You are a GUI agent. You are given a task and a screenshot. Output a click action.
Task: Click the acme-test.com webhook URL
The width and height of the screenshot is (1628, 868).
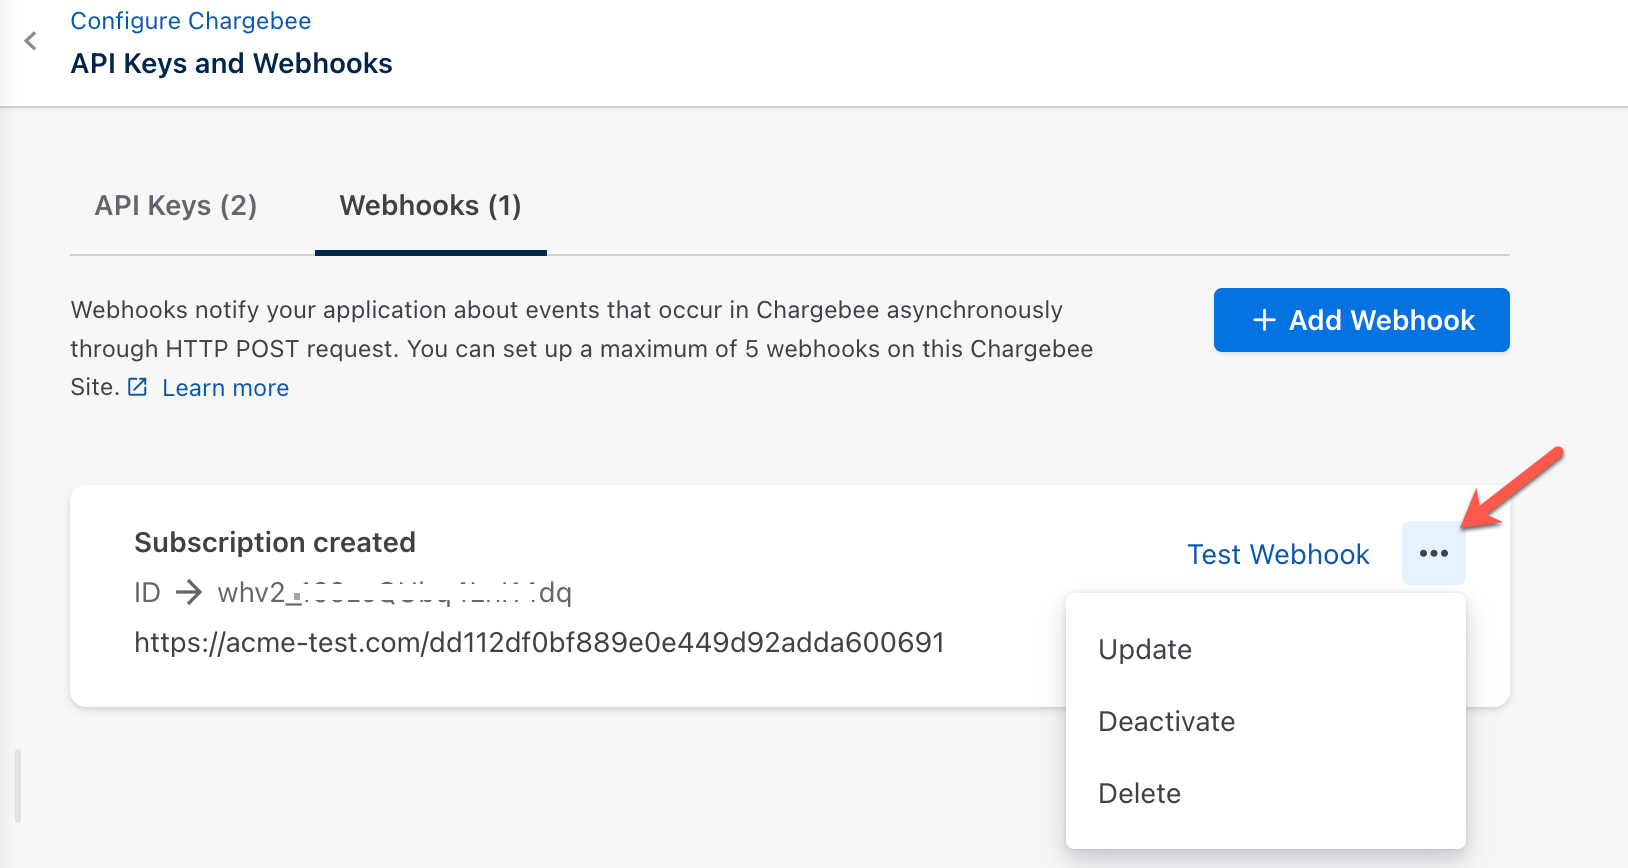click(539, 642)
